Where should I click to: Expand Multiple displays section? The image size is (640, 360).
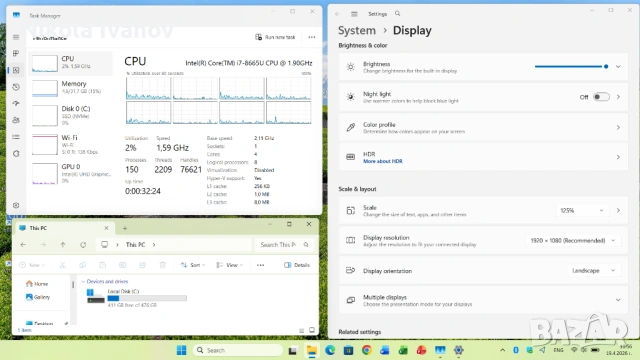tap(618, 300)
